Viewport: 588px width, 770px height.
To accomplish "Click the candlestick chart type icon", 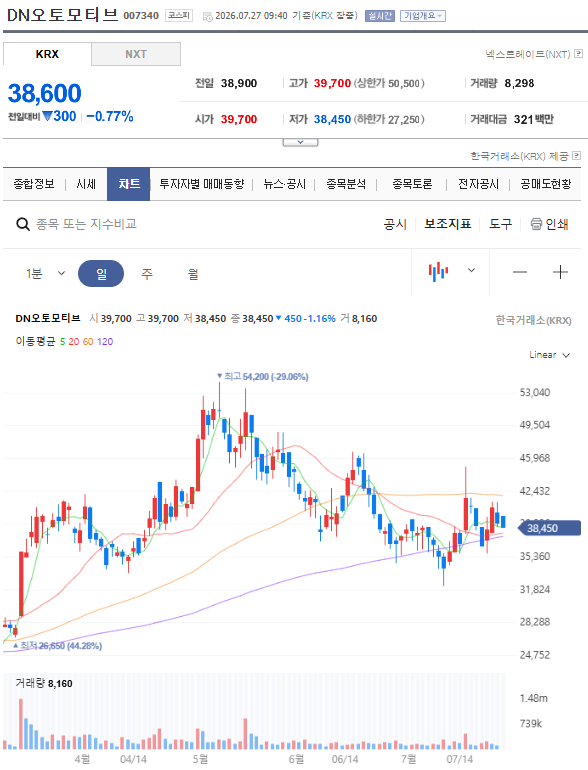I will pyautogui.click(x=438, y=272).
